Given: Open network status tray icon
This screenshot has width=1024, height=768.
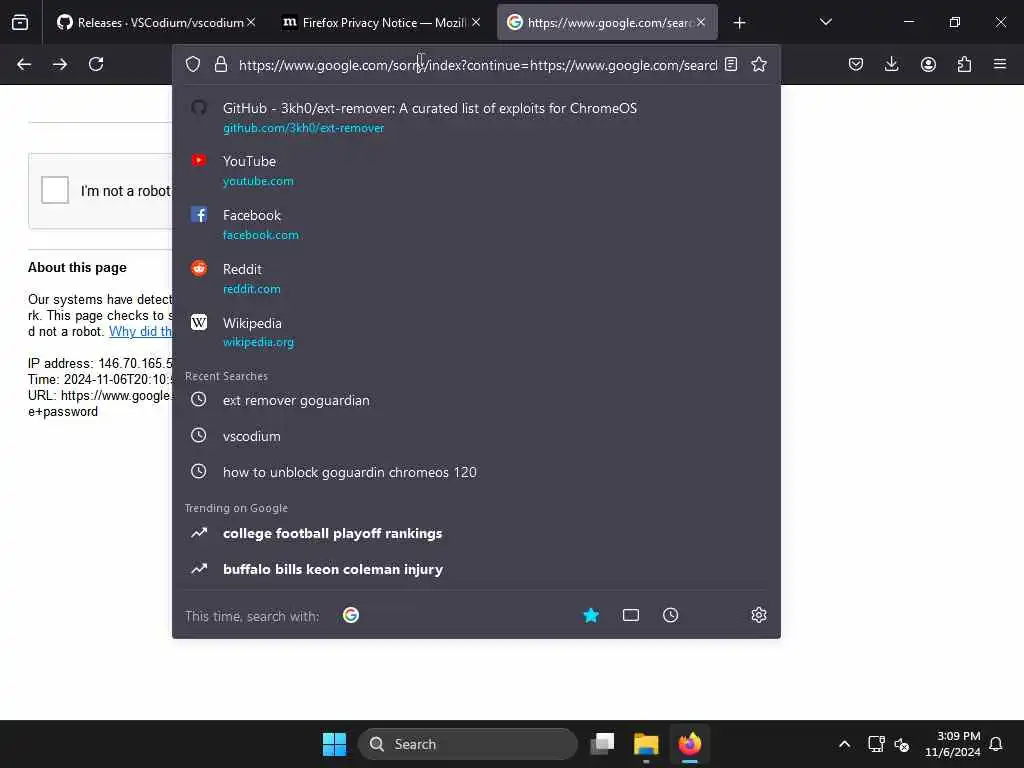Looking at the screenshot, I should (x=876, y=744).
